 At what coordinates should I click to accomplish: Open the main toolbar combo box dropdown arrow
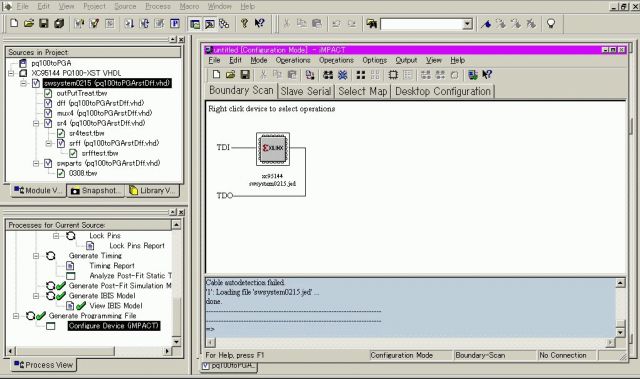pos(467,24)
